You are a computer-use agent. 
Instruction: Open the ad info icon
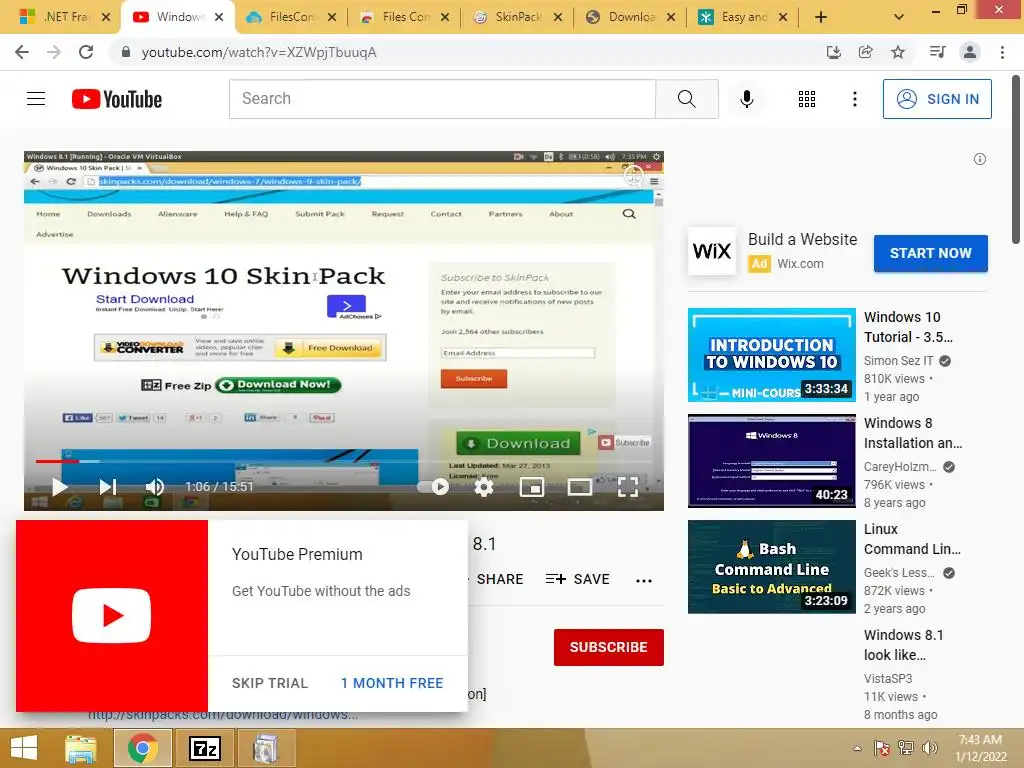point(980,159)
